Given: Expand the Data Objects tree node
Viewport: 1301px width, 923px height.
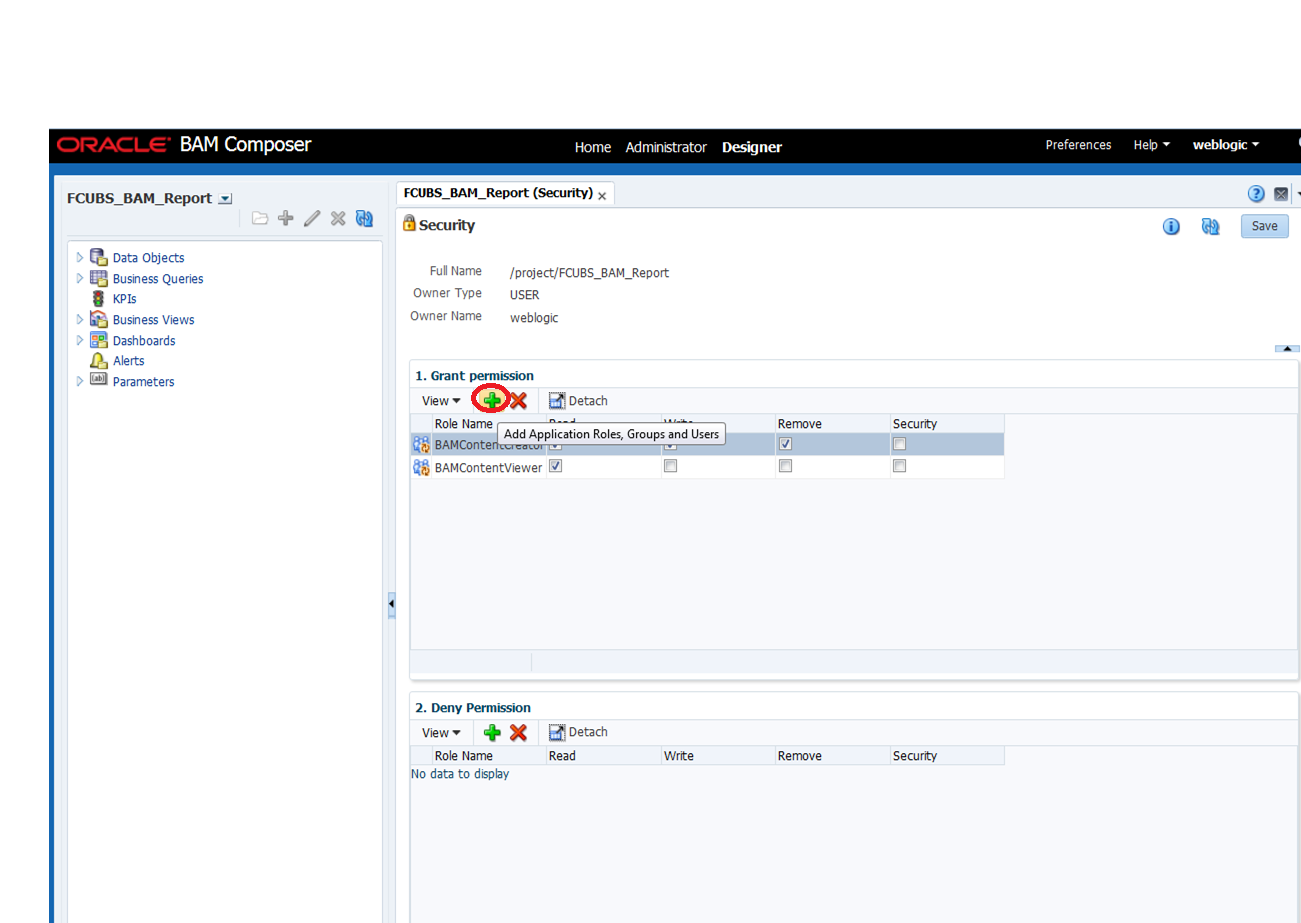Looking at the screenshot, I should (x=80, y=257).
